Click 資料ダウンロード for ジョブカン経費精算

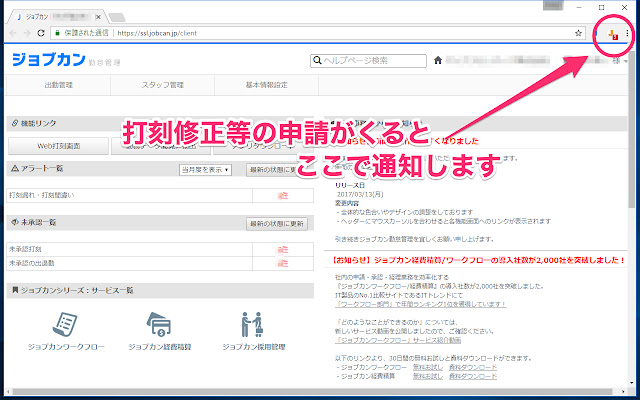pos(473,376)
